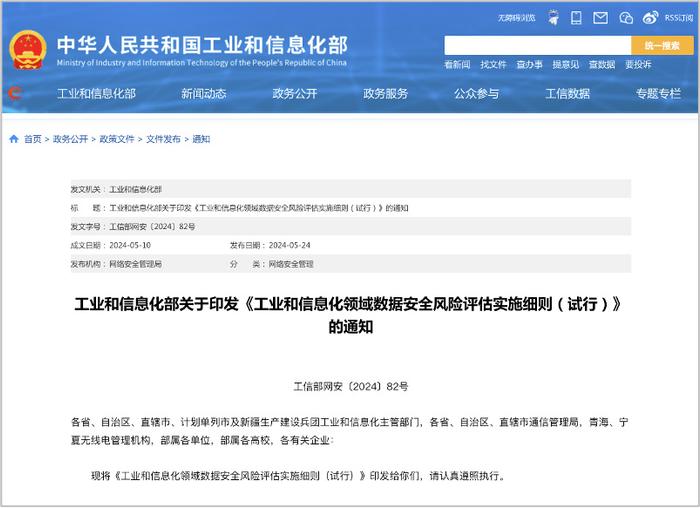
Task: Click the accessibility robot mascot icon
Action: tap(551, 17)
